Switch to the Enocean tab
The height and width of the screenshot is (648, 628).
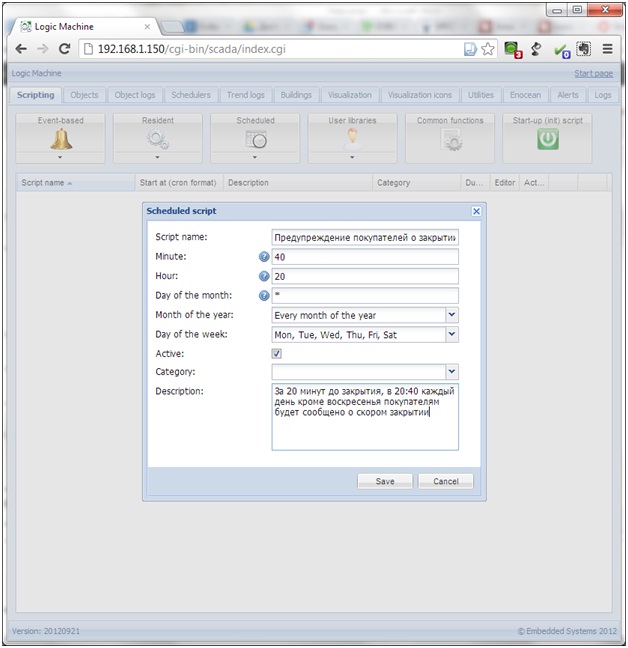pos(525,95)
